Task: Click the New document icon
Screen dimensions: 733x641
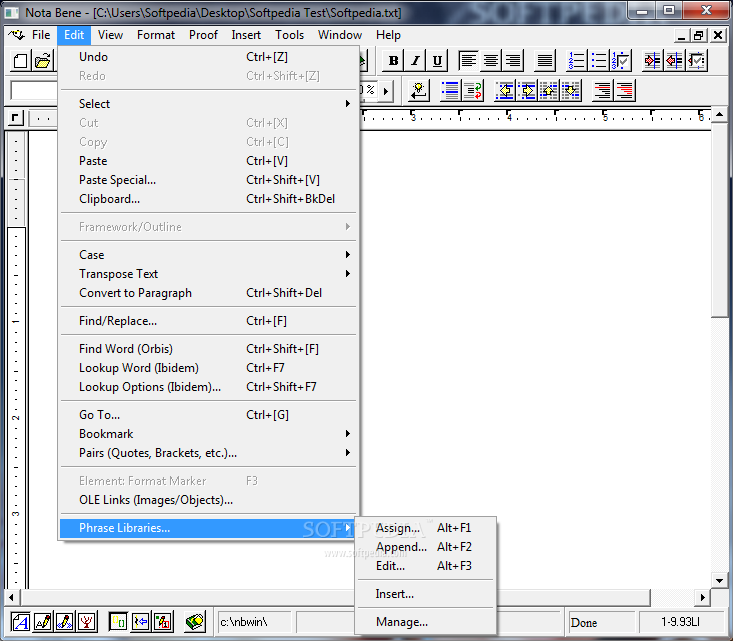Action: click(20, 61)
